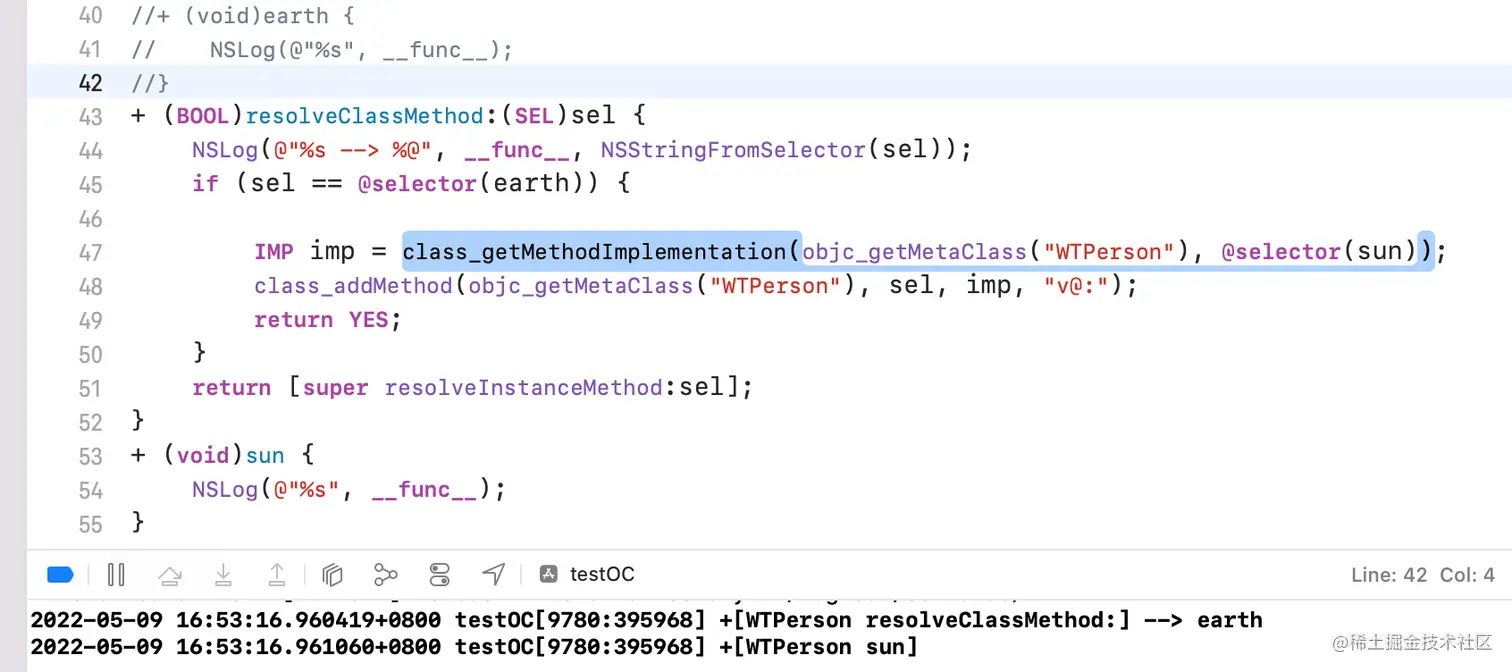Click the return YES statement
This screenshot has width=1512, height=672.
(x=325, y=319)
